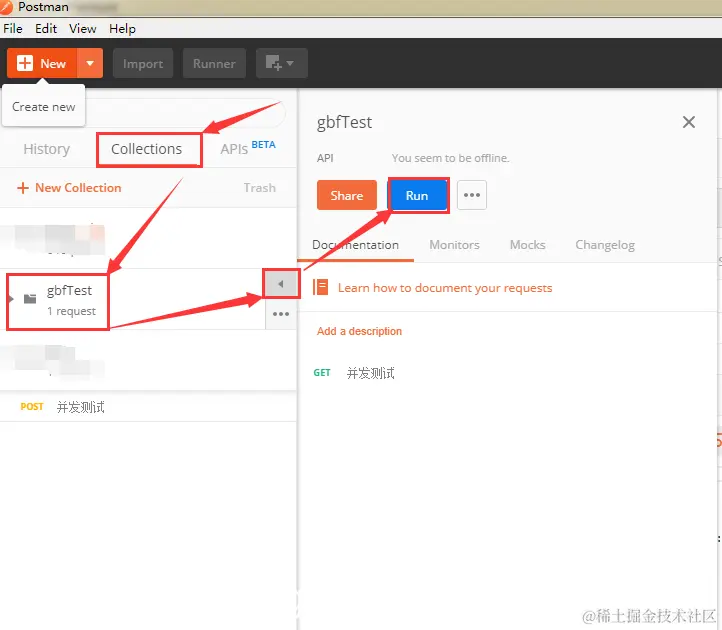722x630 pixels.
Task: Open the Help menu
Action: point(122,29)
